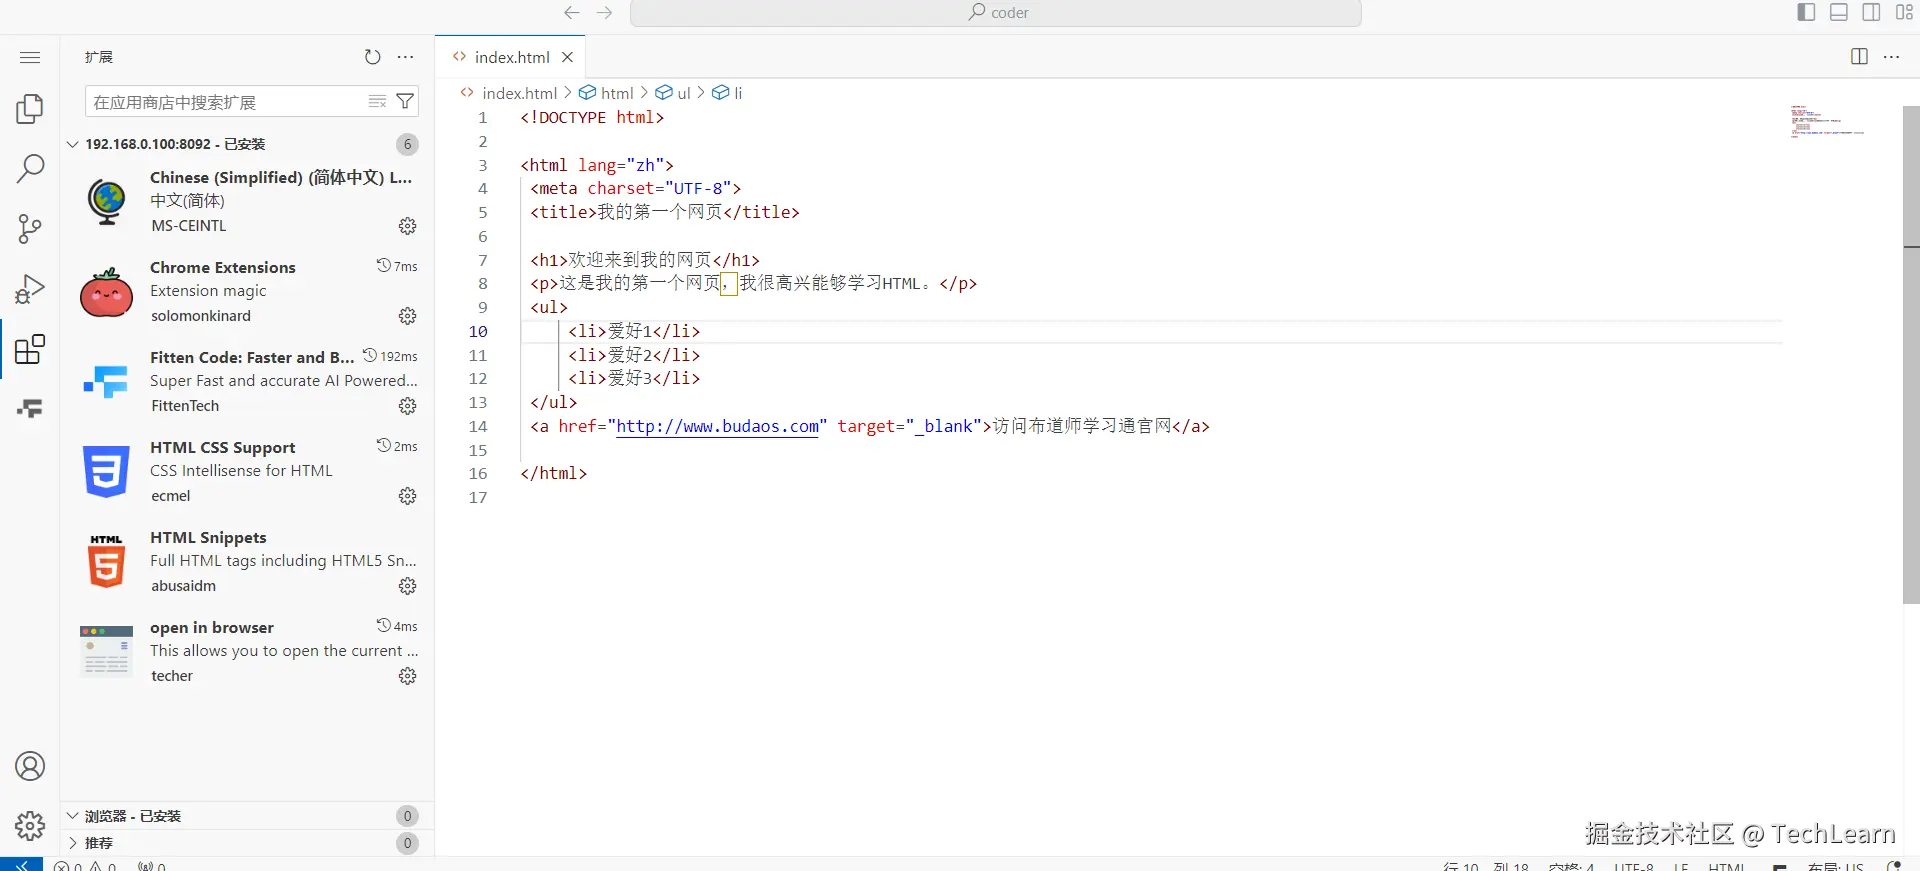Open the Fitten Code sidebar icon
Image resolution: width=1920 pixels, height=871 pixels.
(30, 408)
